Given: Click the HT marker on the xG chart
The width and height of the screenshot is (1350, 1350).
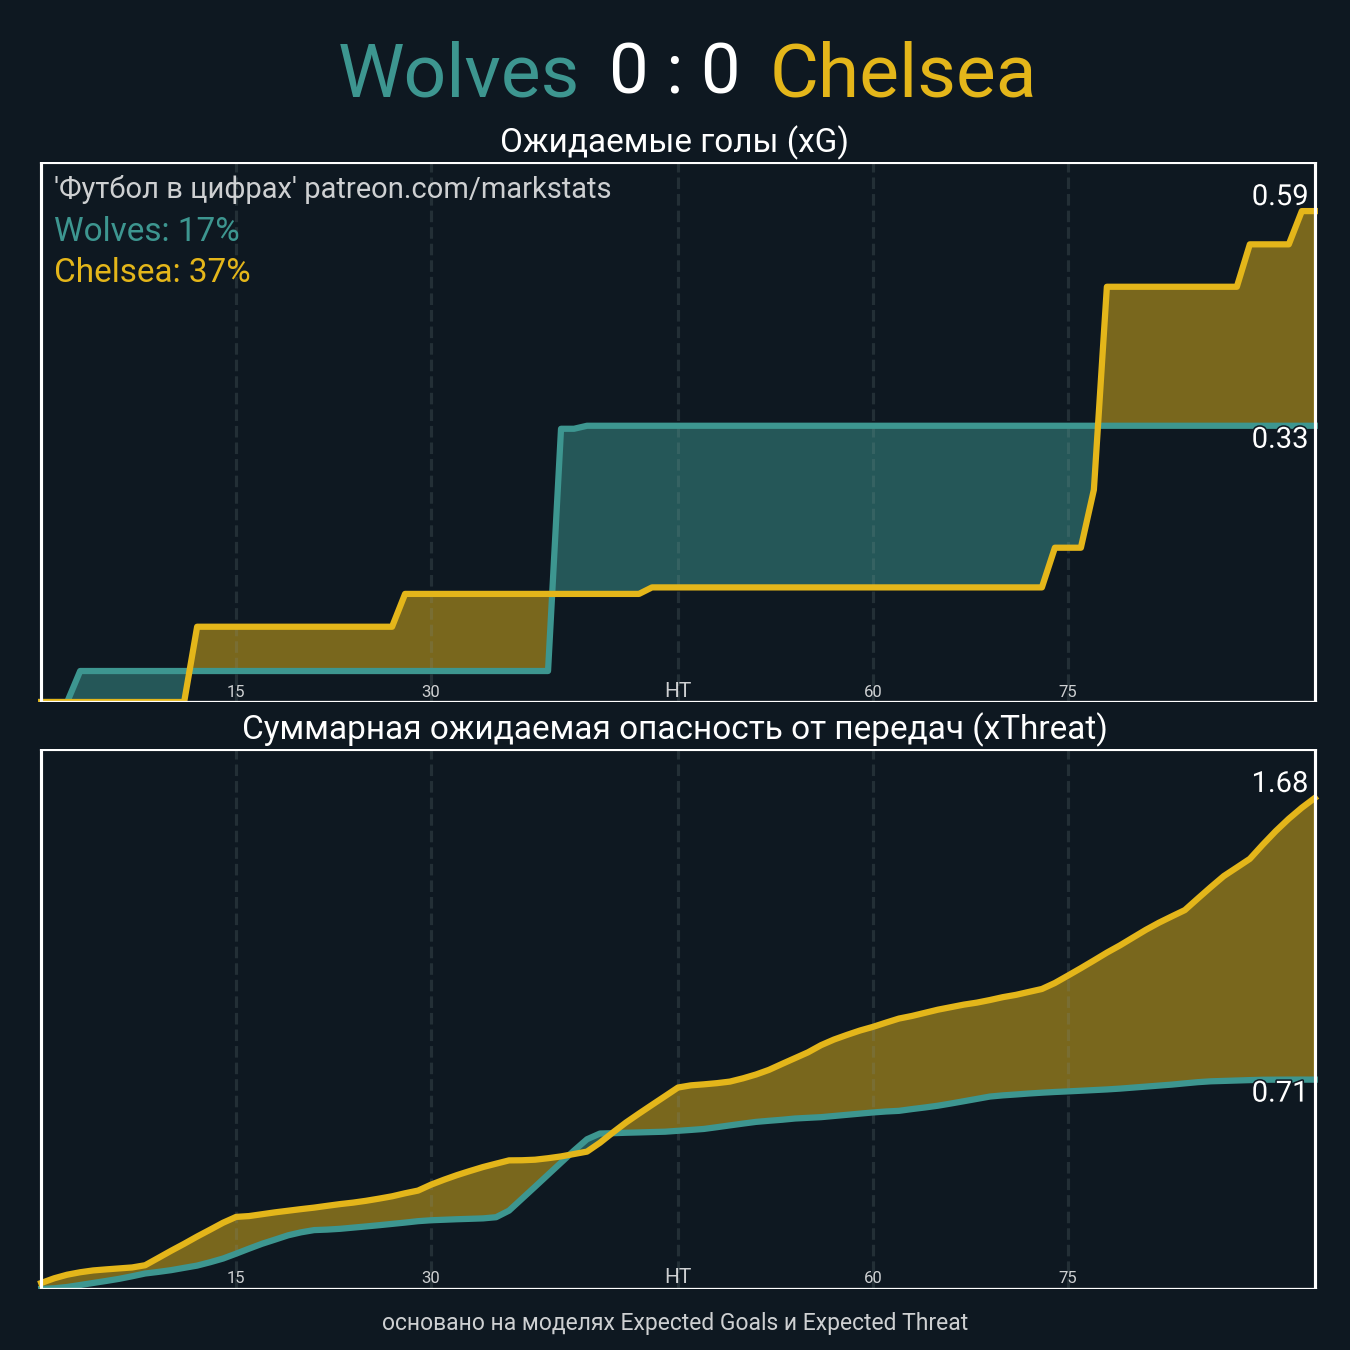Looking at the screenshot, I should click(x=677, y=690).
